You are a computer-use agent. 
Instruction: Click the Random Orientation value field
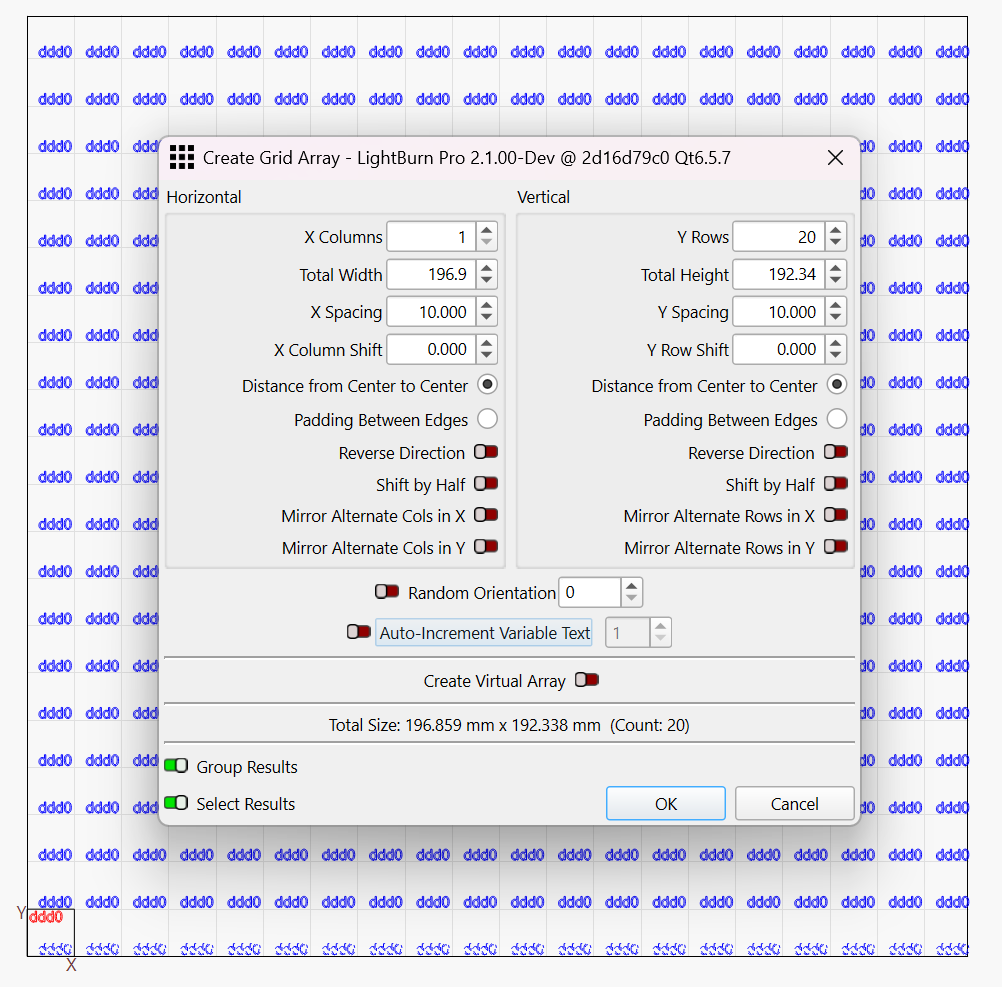(589, 592)
